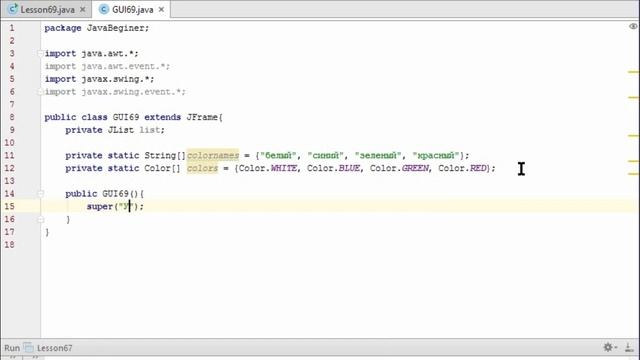Image resolution: width=640 pixels, height=360 pixels.
Task: Click the hide tool window icon beside the gear
Action: click(629, 347)
